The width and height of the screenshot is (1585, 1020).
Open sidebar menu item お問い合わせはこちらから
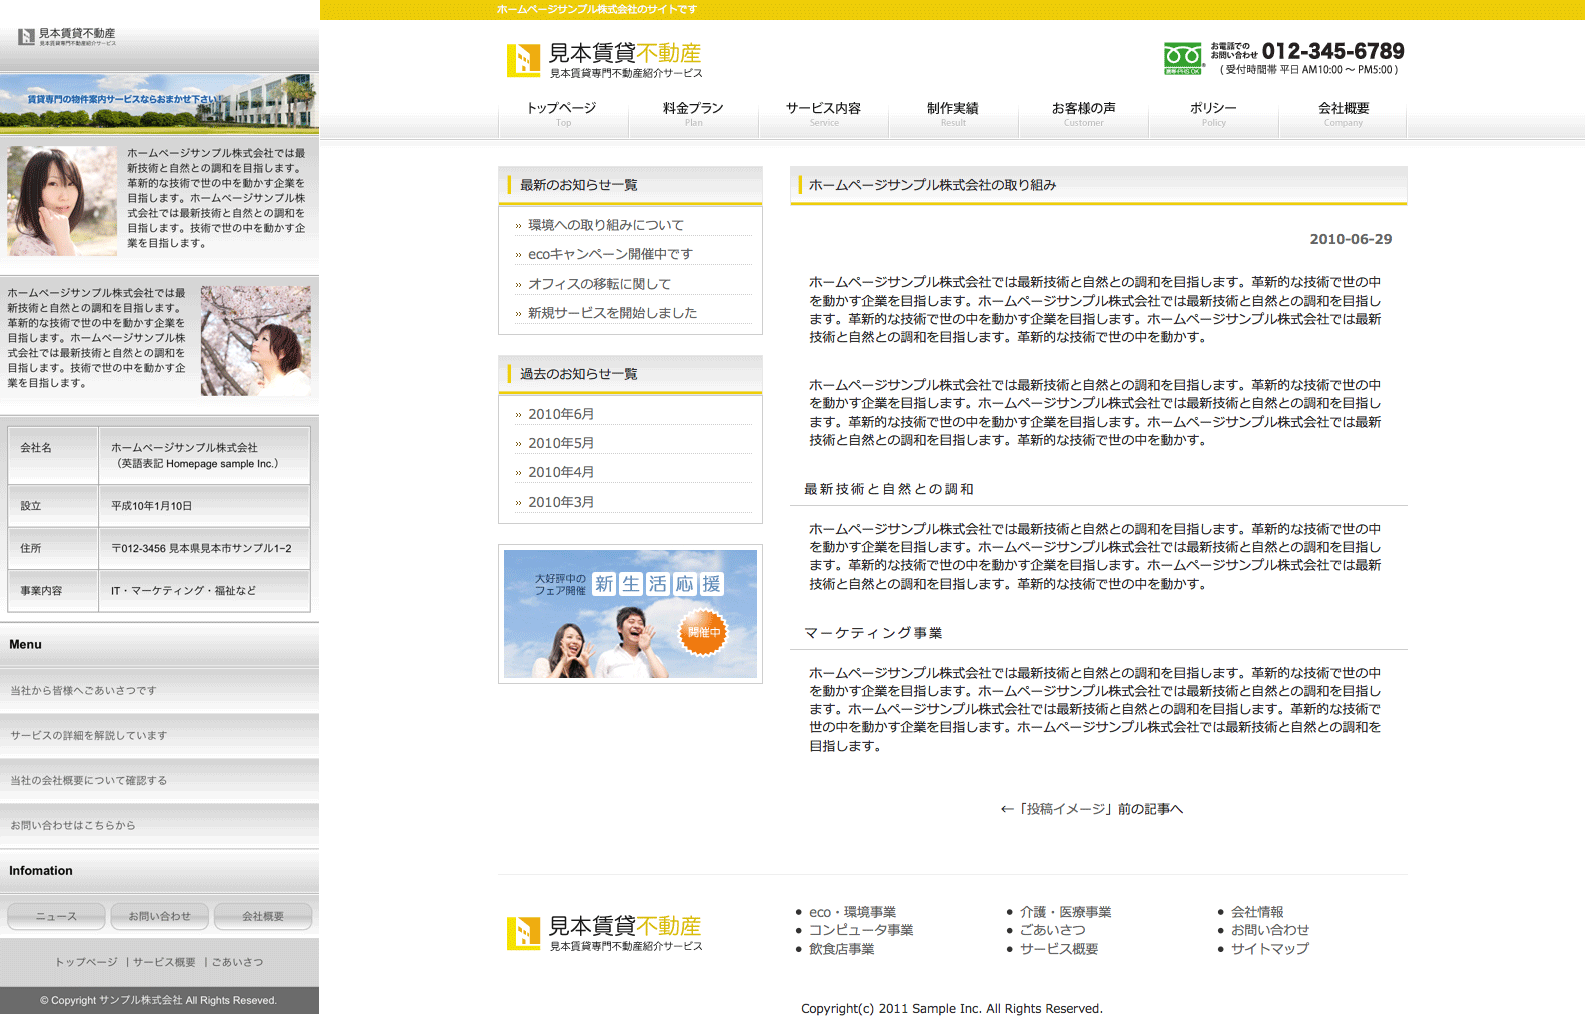[73, 826]
